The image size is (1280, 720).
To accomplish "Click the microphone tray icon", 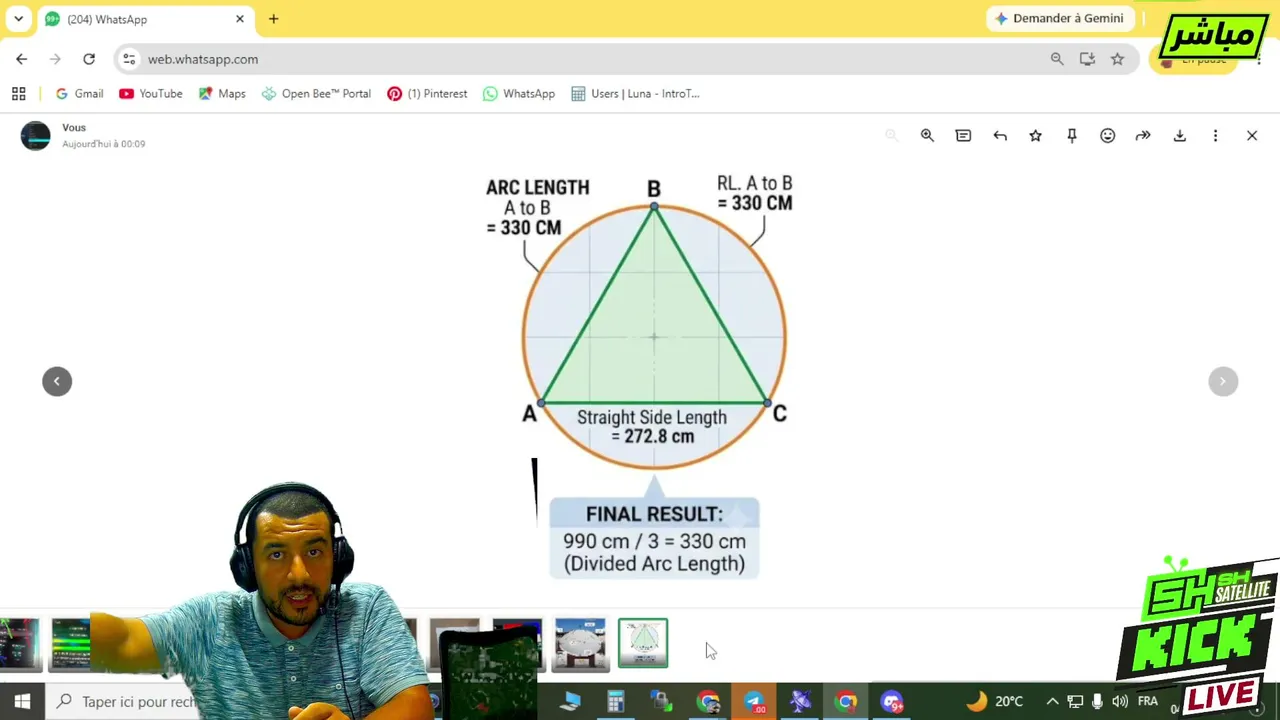I will 1097,702.
